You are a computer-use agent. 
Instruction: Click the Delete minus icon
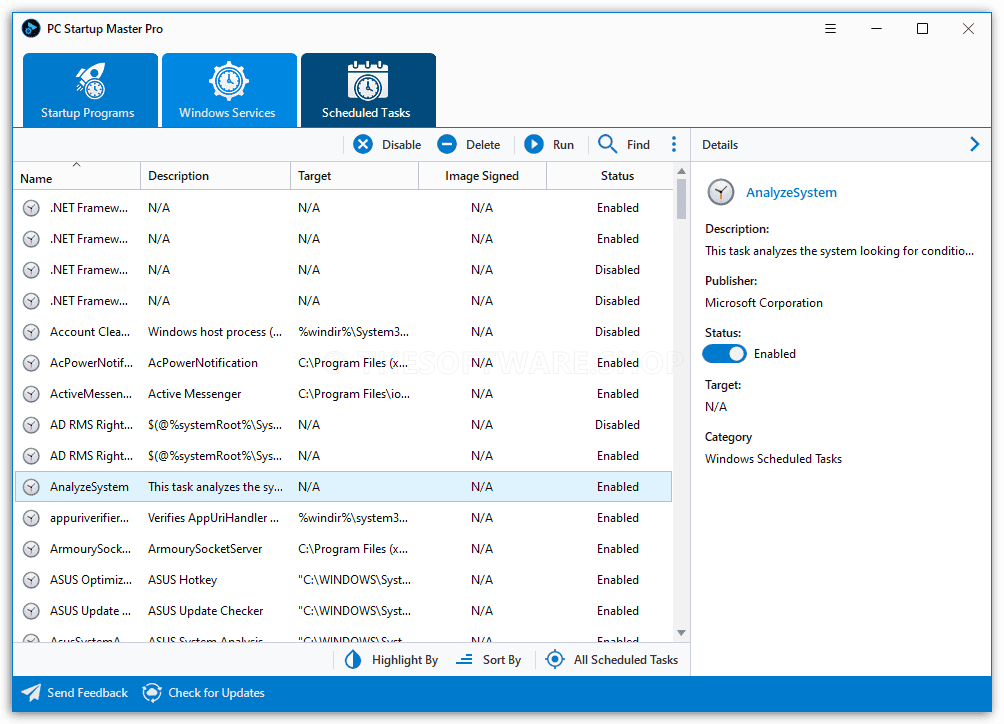pos(447,145)
